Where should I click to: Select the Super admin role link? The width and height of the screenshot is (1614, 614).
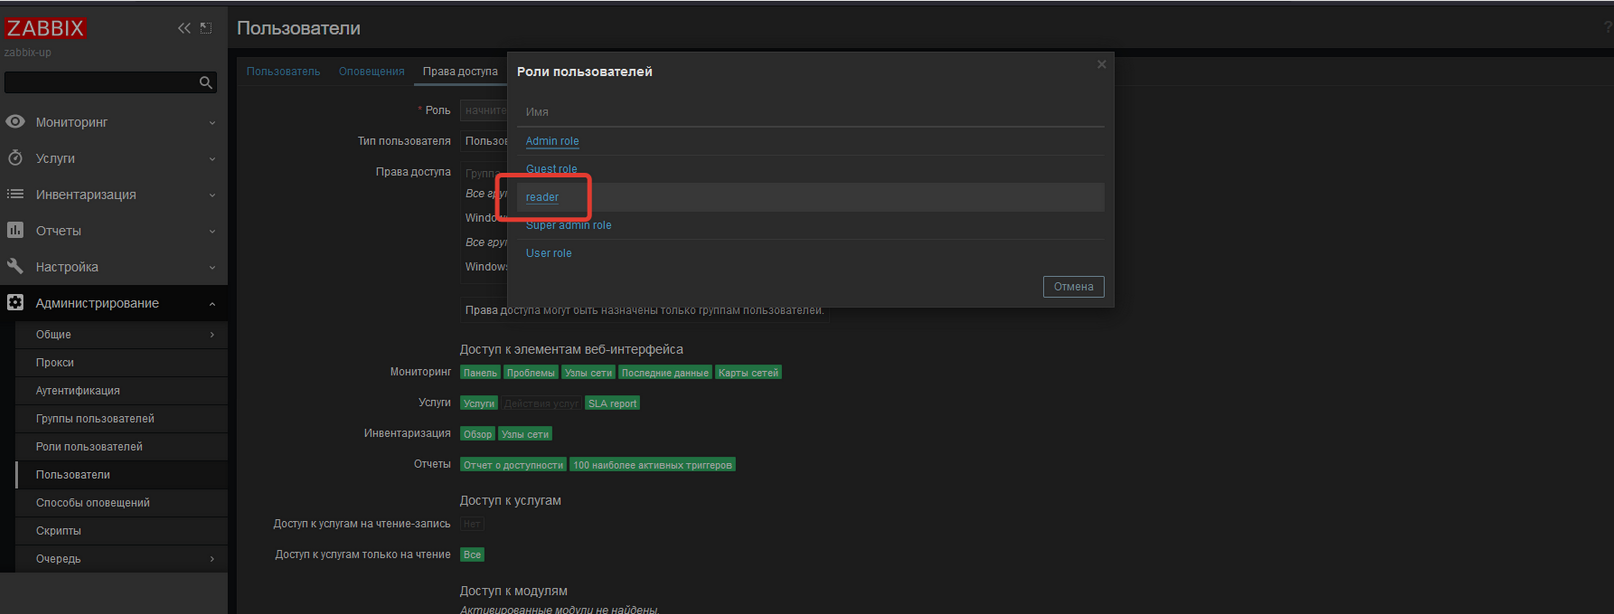[x=568, y=225]
